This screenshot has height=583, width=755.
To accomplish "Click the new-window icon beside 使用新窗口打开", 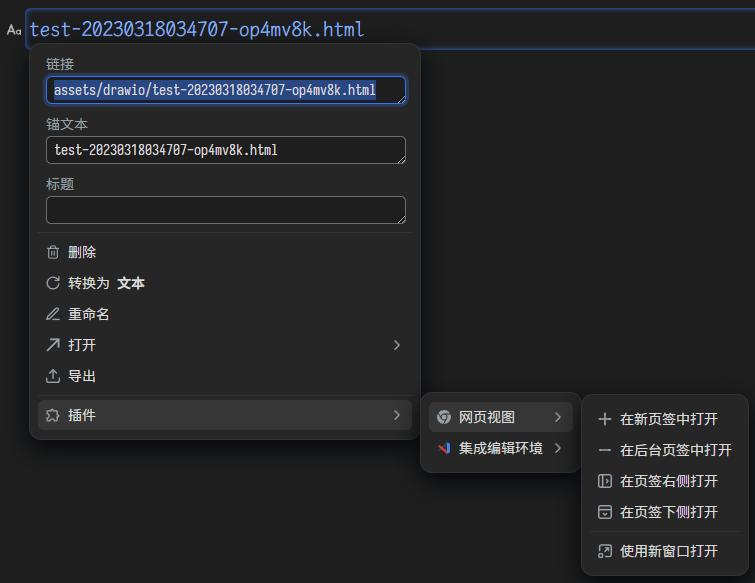I will click(x=605, y=551).
